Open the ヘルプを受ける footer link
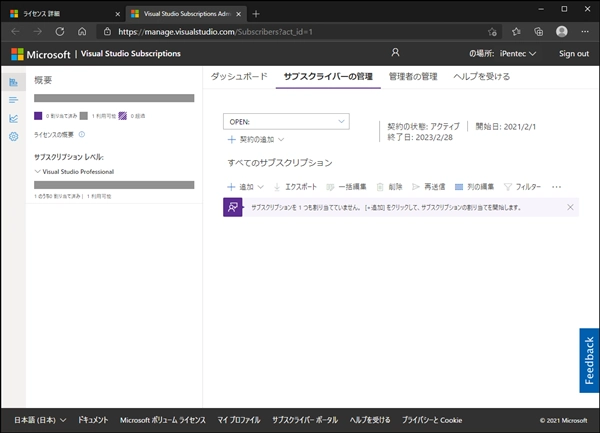The width and height of the screenshot is (600, 433). [370, 420]
